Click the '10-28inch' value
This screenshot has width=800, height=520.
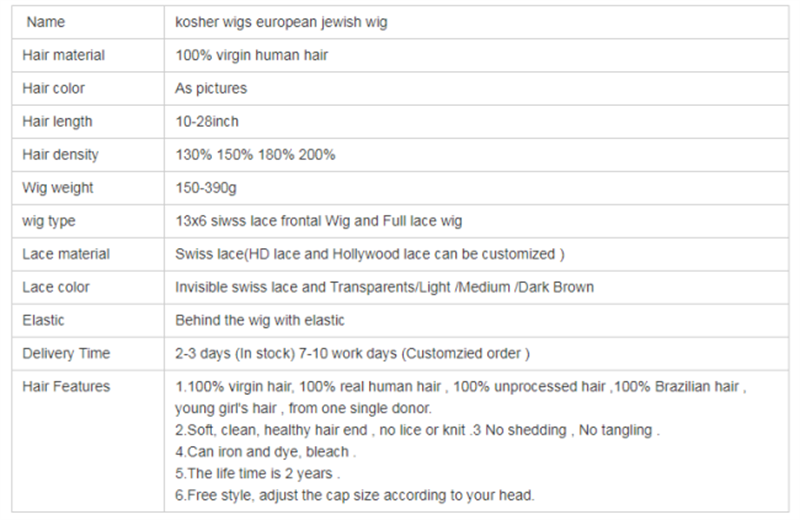pos(207,121)
